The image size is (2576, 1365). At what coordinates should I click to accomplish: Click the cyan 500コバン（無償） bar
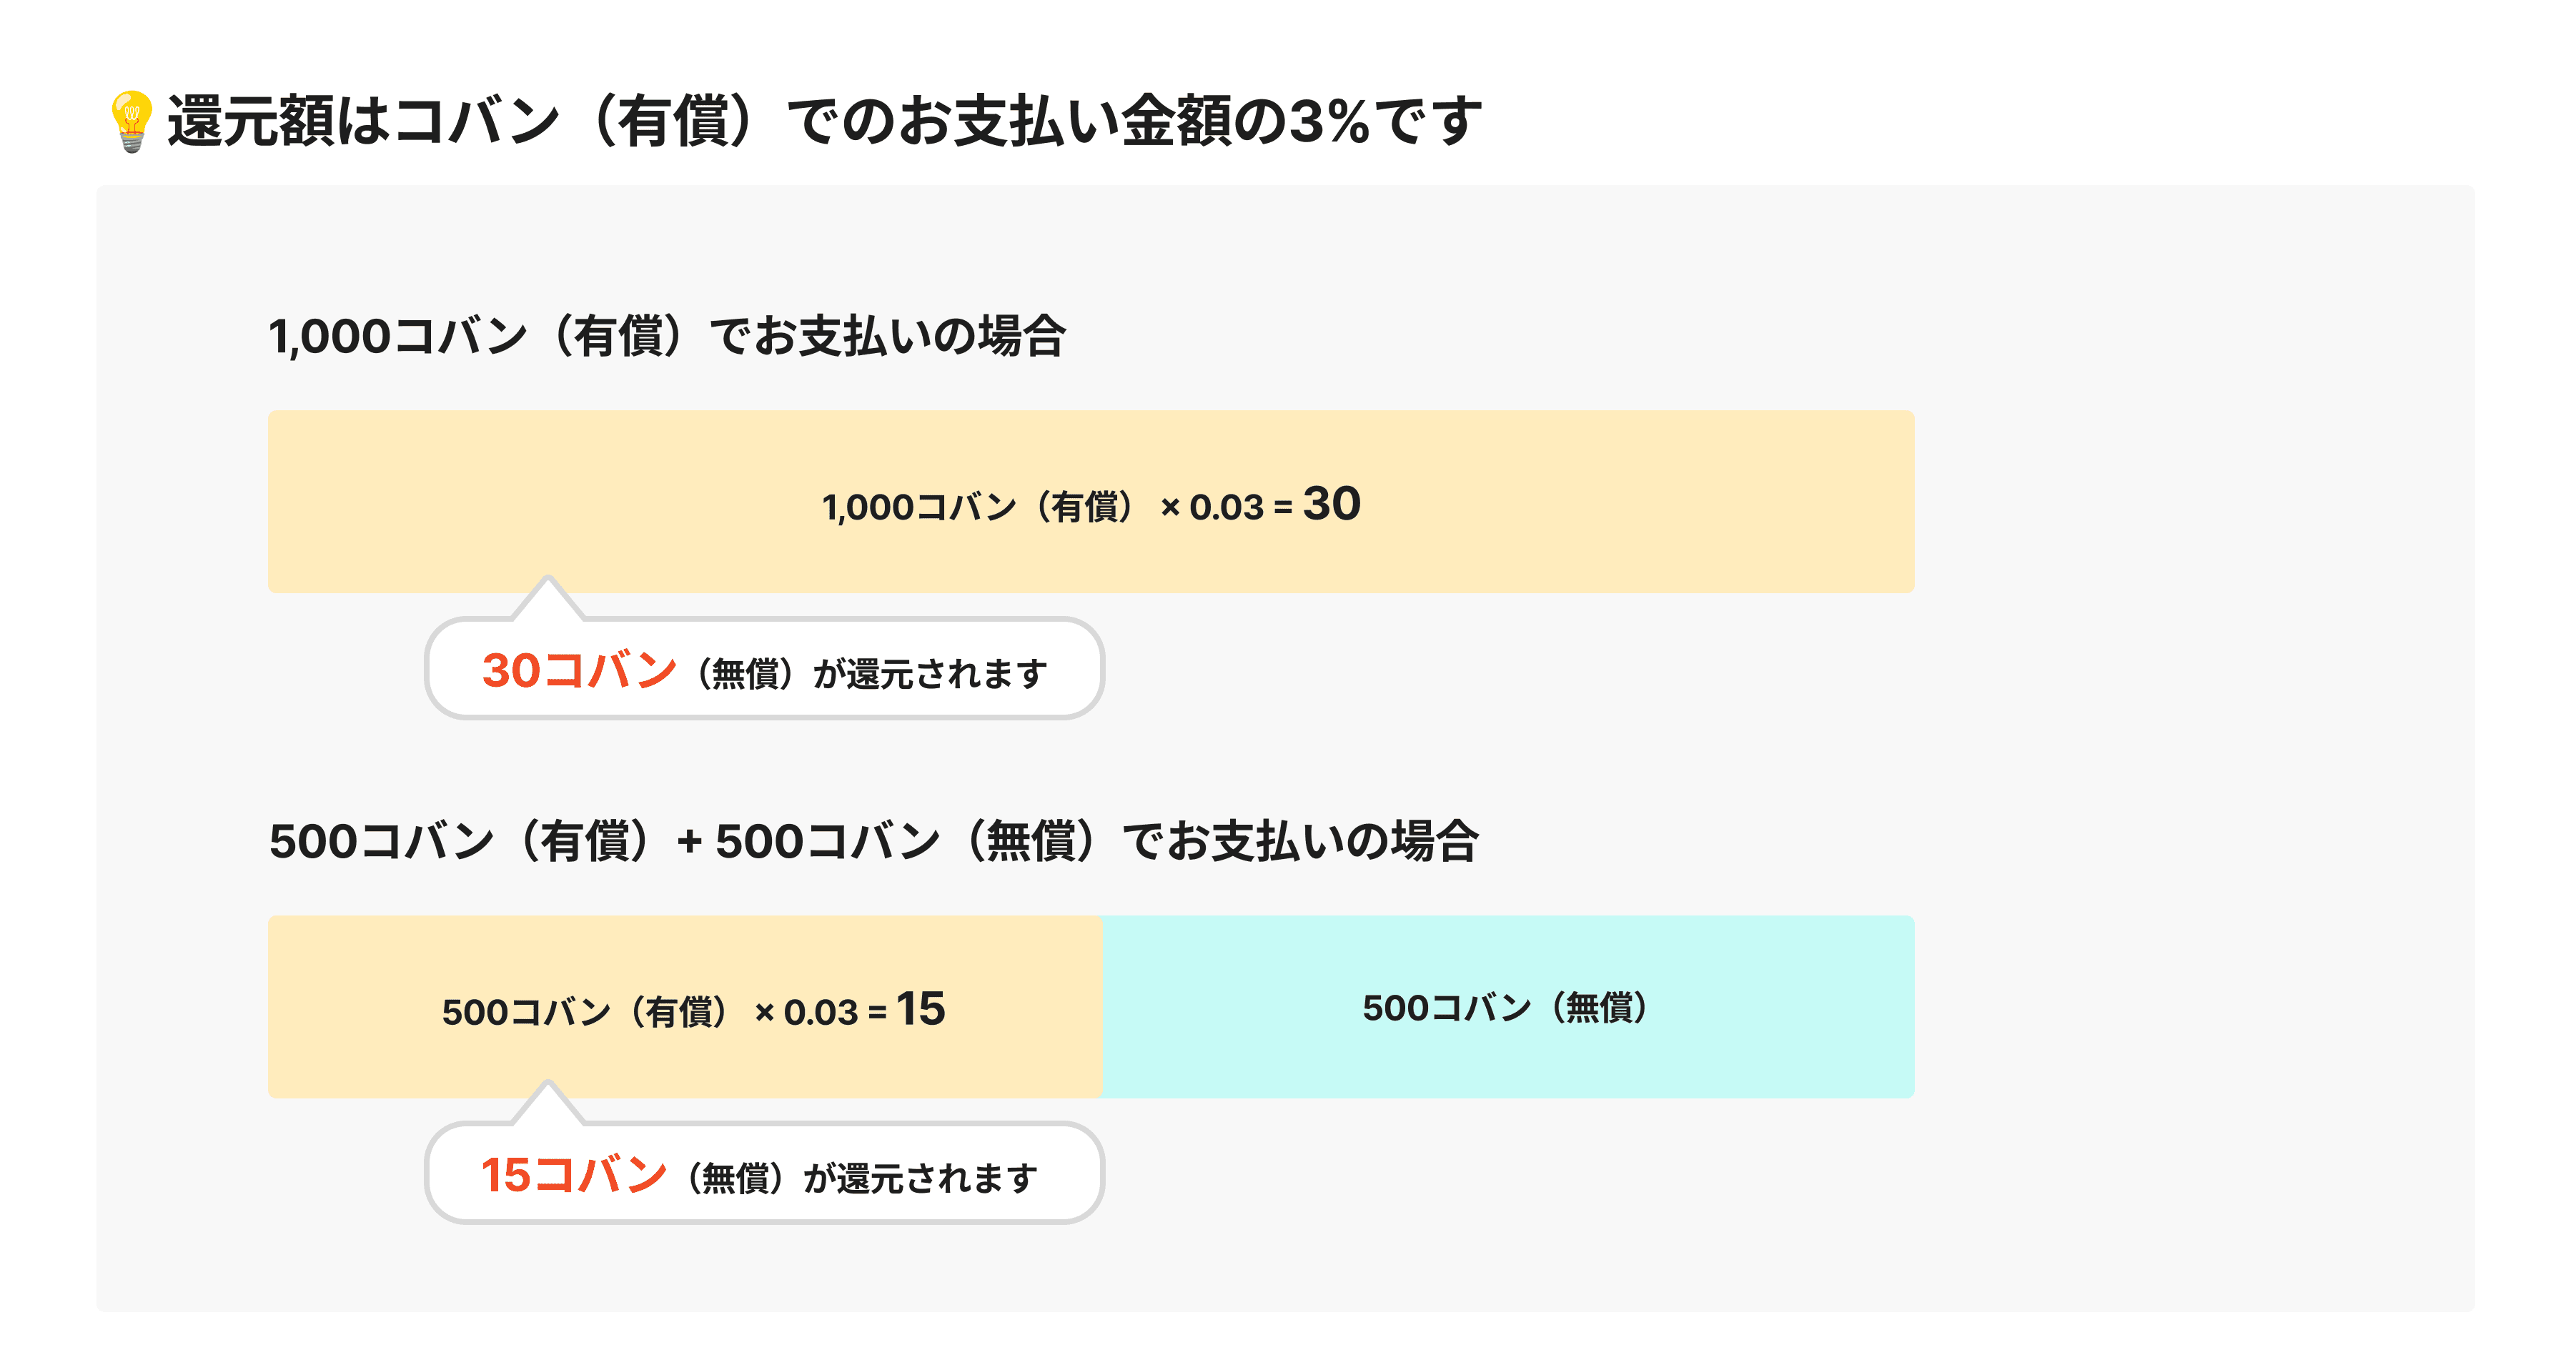click(1508, 1007)
